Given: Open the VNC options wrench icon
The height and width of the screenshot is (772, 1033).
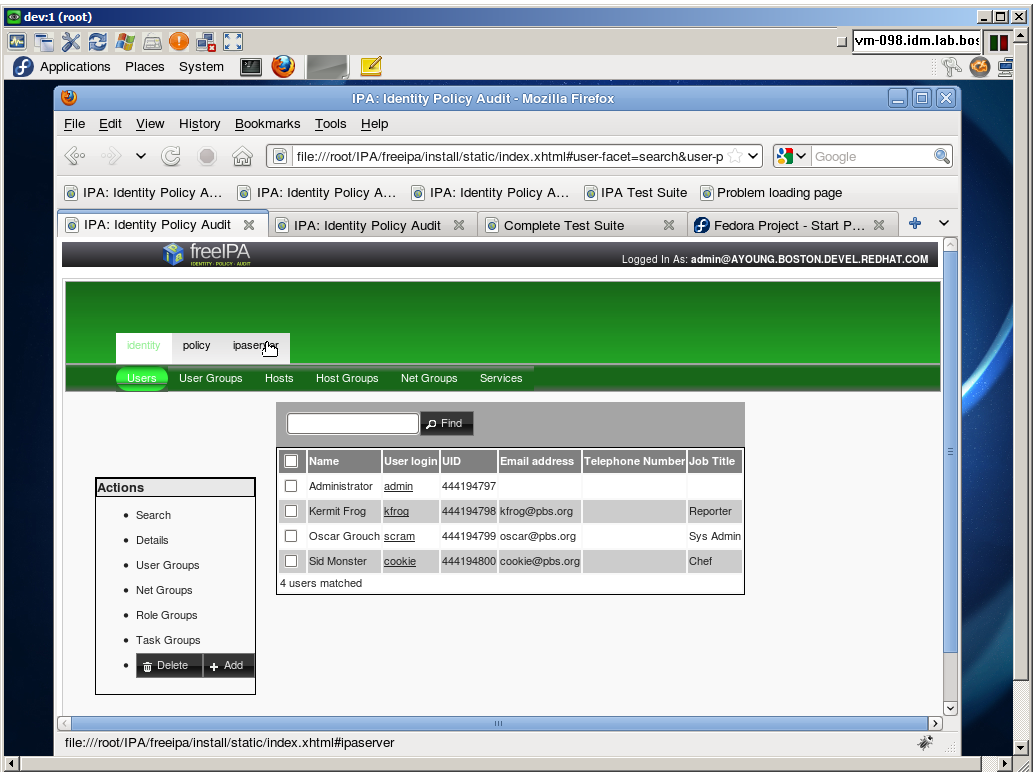Looking at the screenshot, I should point(70,41).
